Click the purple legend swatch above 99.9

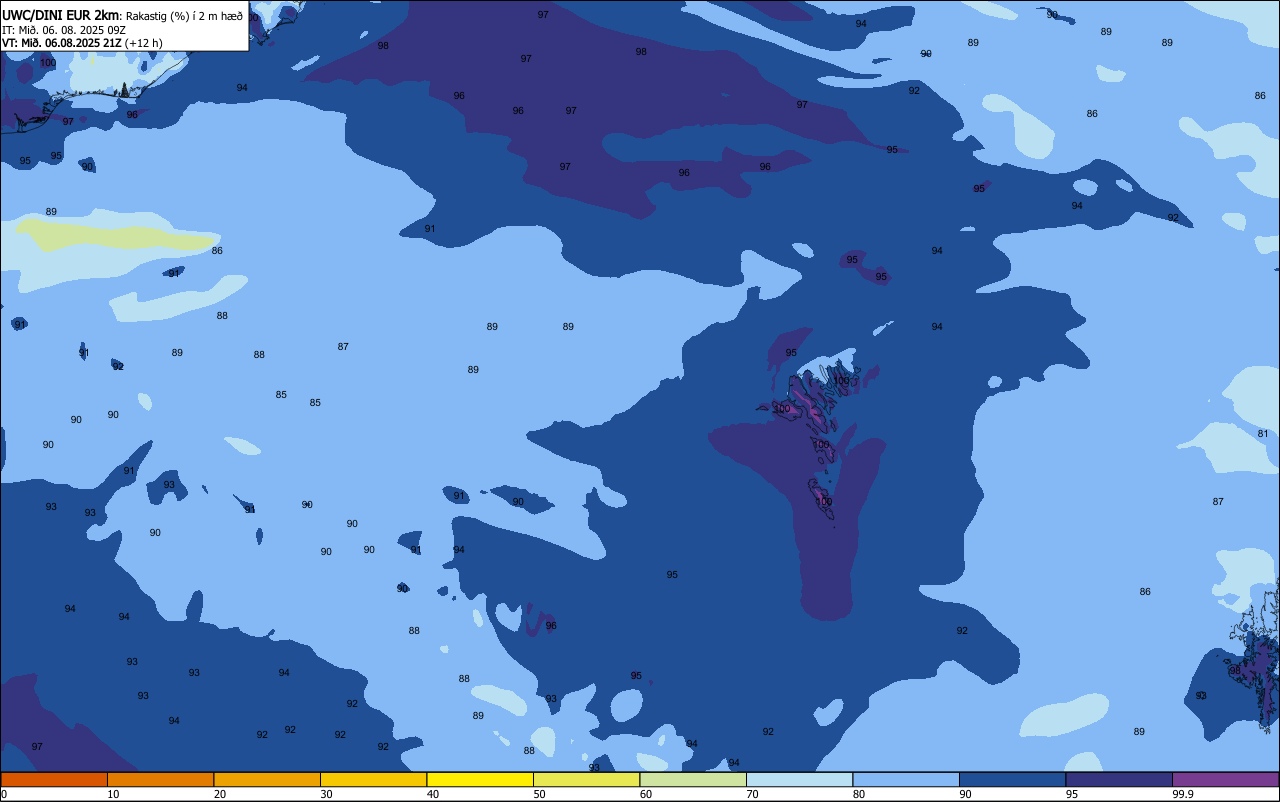click(x=1225, y=779)
